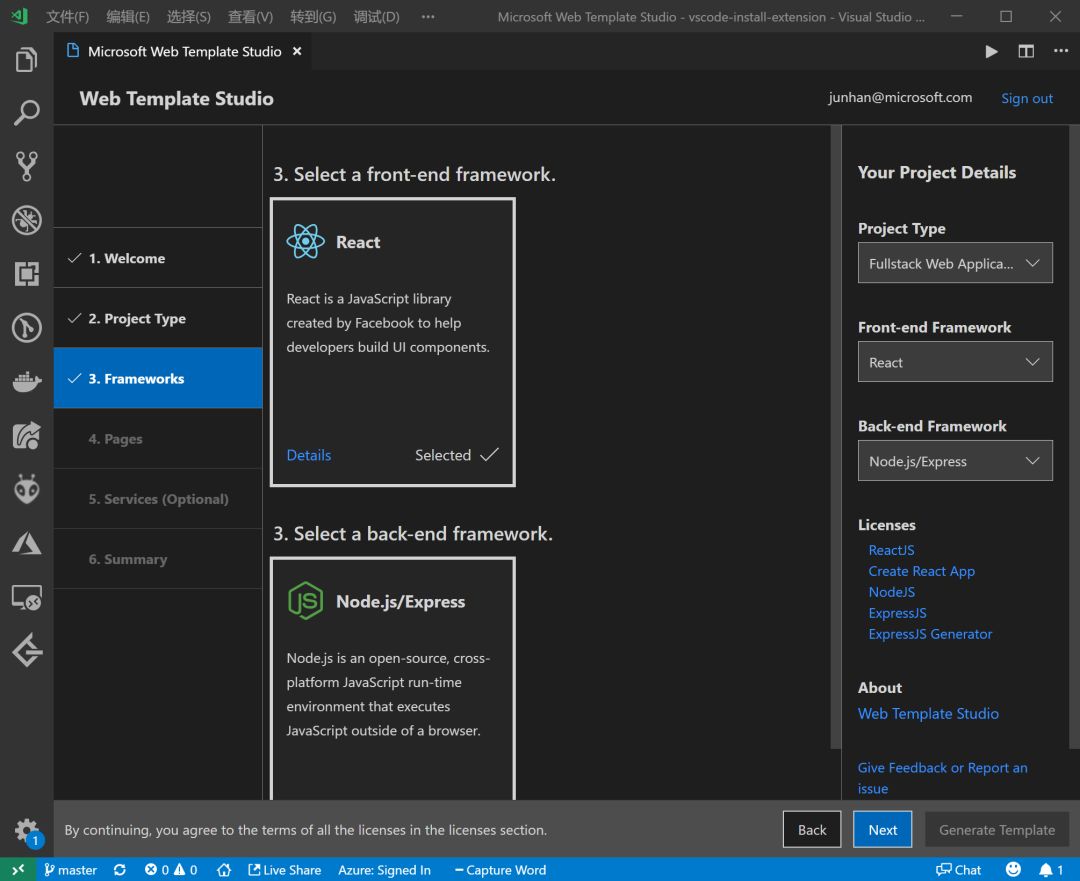Open the Project Type dropdown

click(955, 262)
